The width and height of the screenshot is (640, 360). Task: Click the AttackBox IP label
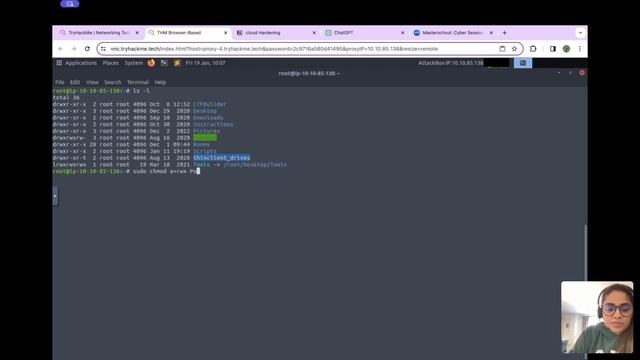(451, 63)
